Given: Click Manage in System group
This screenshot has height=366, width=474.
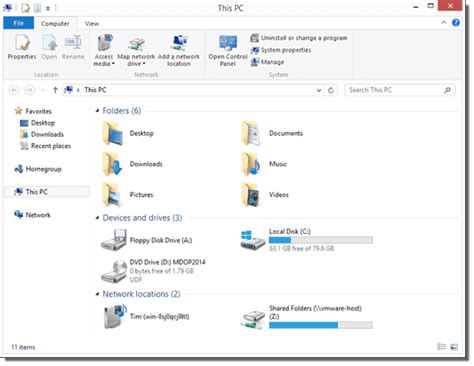Looking at the screenshot, I should click(x=267, y=62).
